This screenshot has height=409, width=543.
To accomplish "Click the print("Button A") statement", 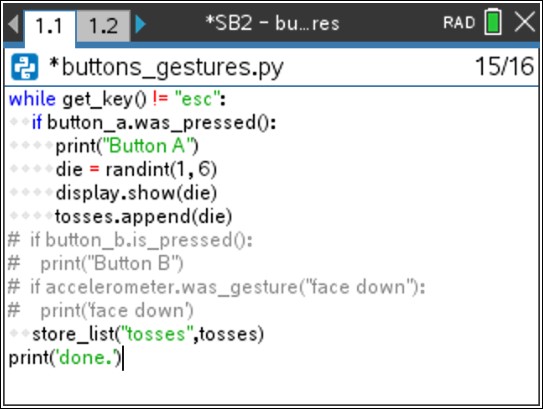I will (127, 146).
